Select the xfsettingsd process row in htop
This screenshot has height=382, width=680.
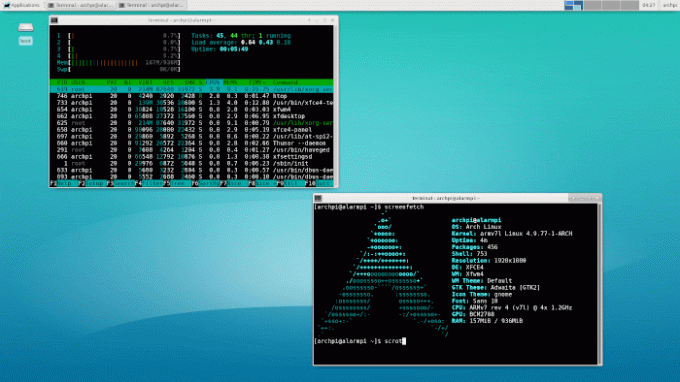(192, 157)
